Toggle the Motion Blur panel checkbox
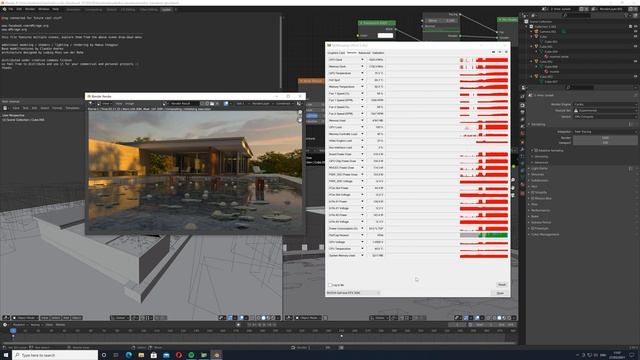The height and width of the screenshot is (360, 640). 533,198
